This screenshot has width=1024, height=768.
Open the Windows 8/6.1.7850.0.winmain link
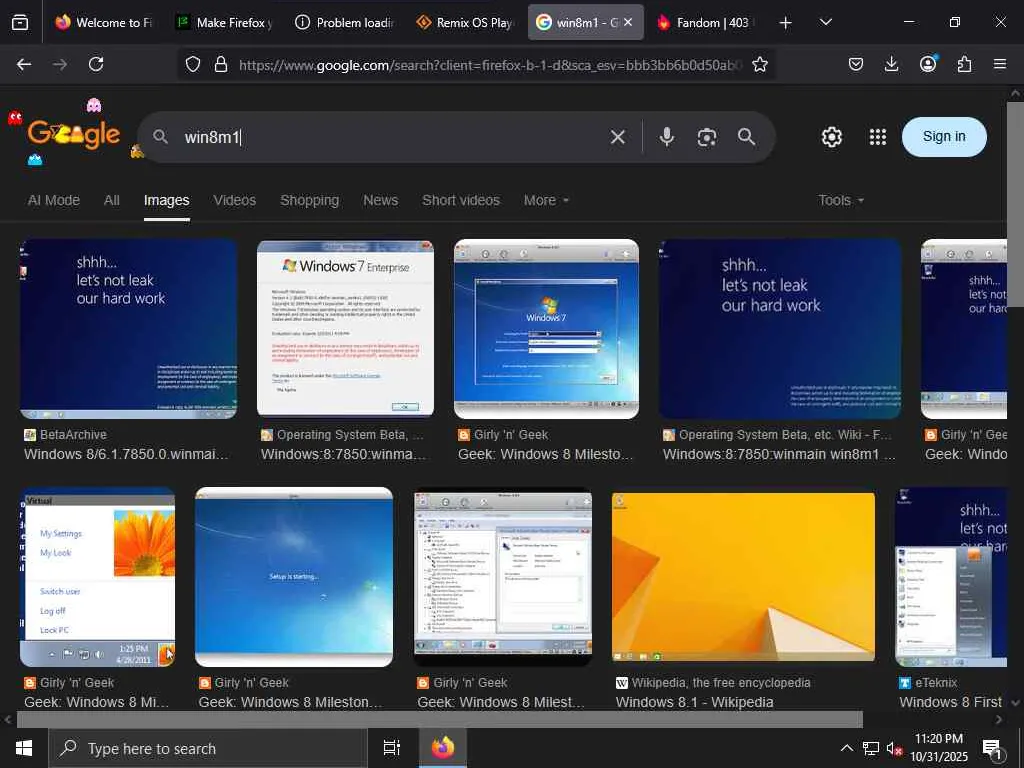[127, 454]
